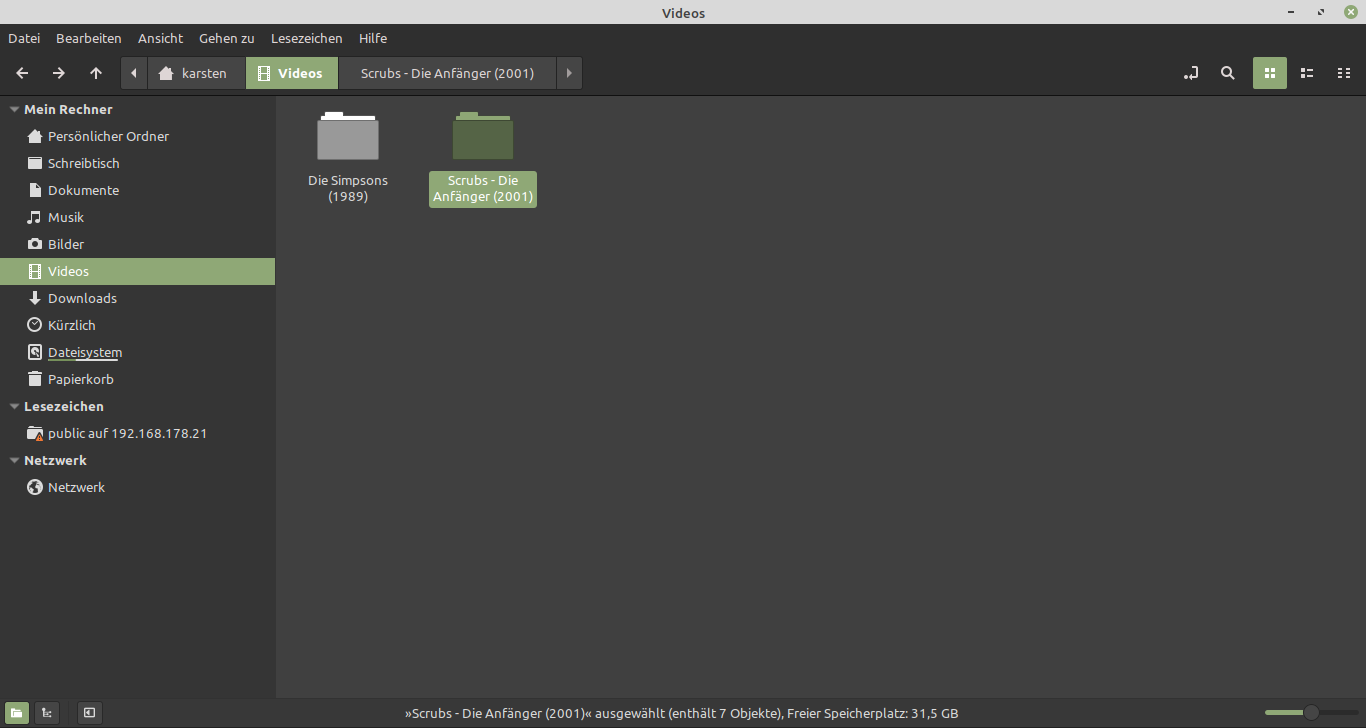Open Musik in sidebar
Image resolution: width=1366 pixels, height=728 pixels.
pyautogui.click(x=137, y=217)
